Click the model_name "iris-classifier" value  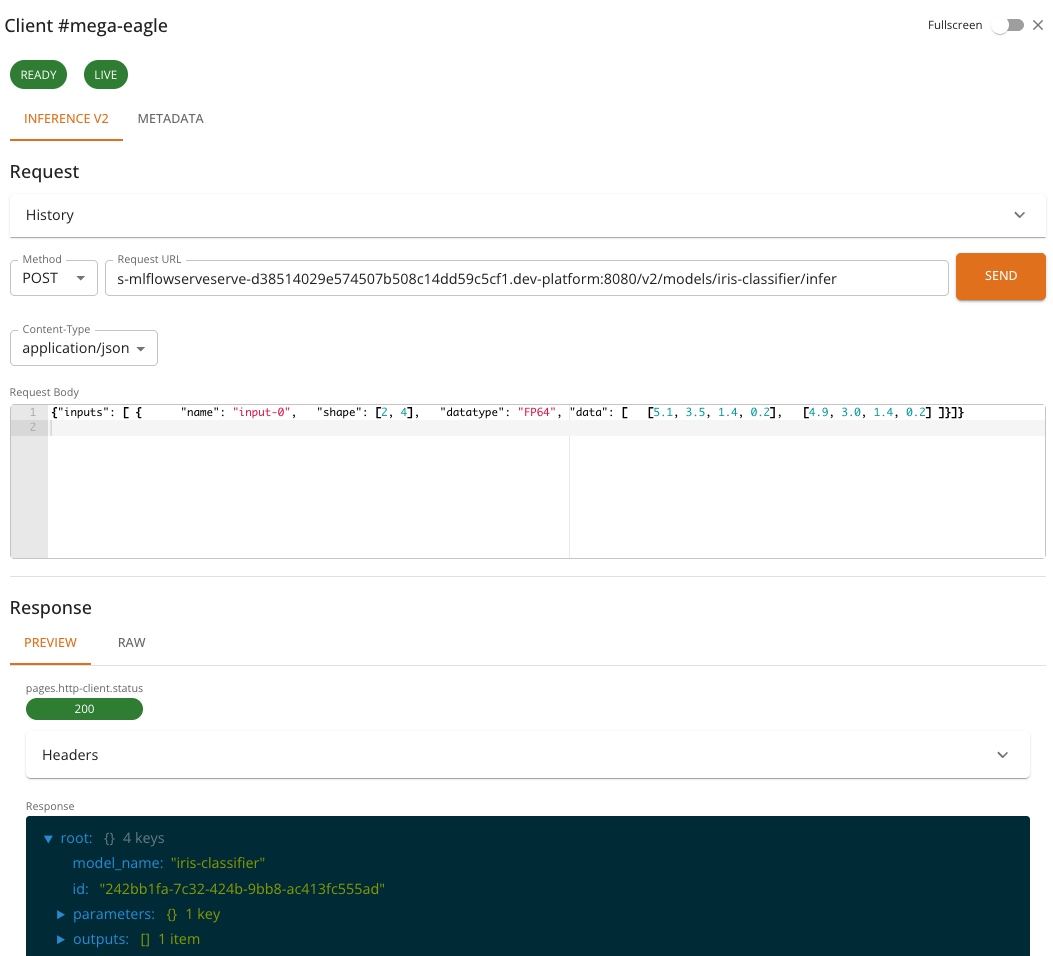[218, 863]
